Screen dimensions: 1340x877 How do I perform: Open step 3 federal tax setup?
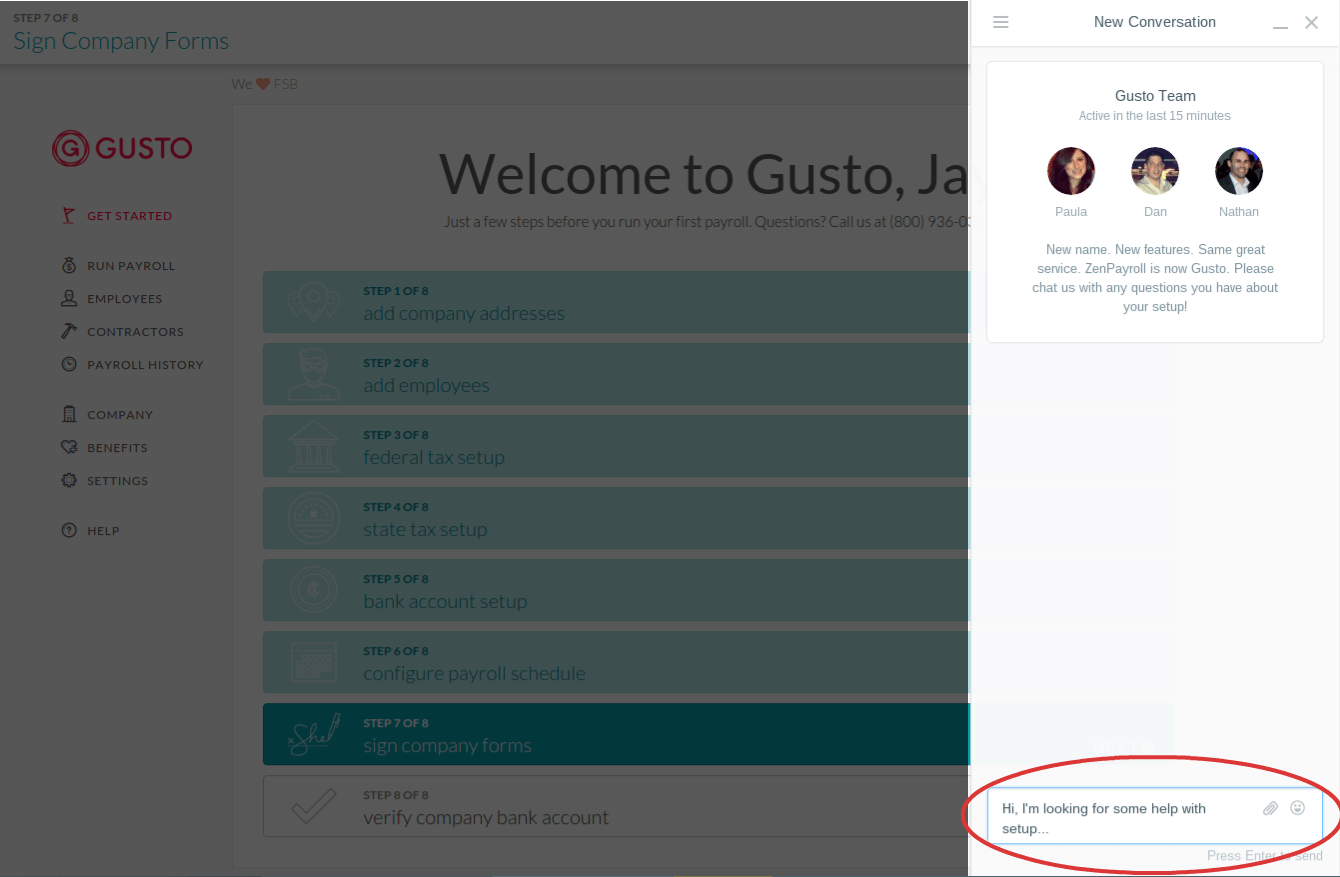[616, 446]
